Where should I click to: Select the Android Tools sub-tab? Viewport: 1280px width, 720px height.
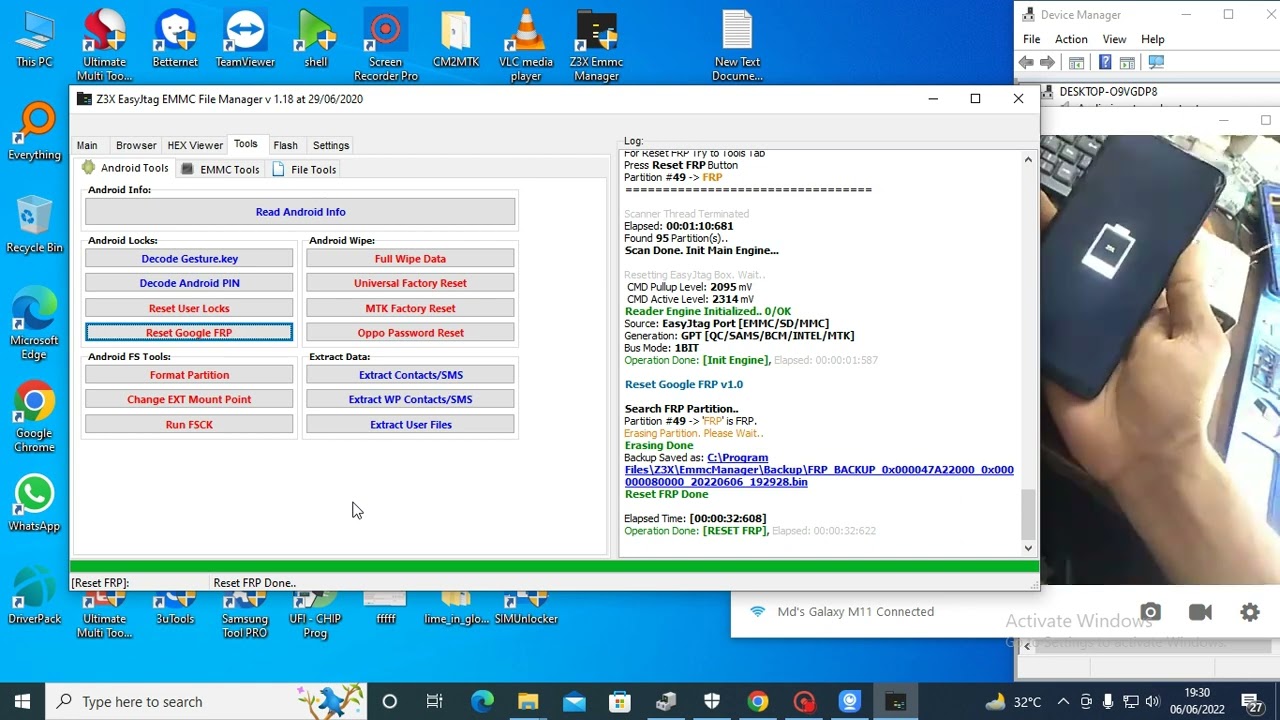tap(126, 168)
